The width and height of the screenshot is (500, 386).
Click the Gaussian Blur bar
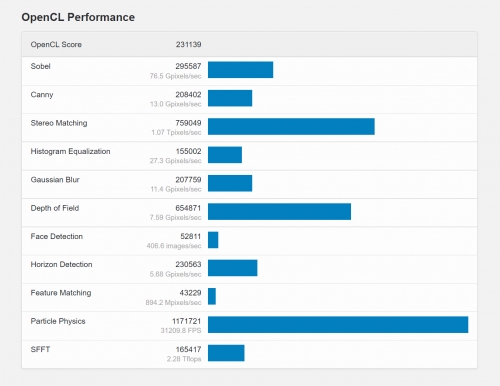coord(230,183)
